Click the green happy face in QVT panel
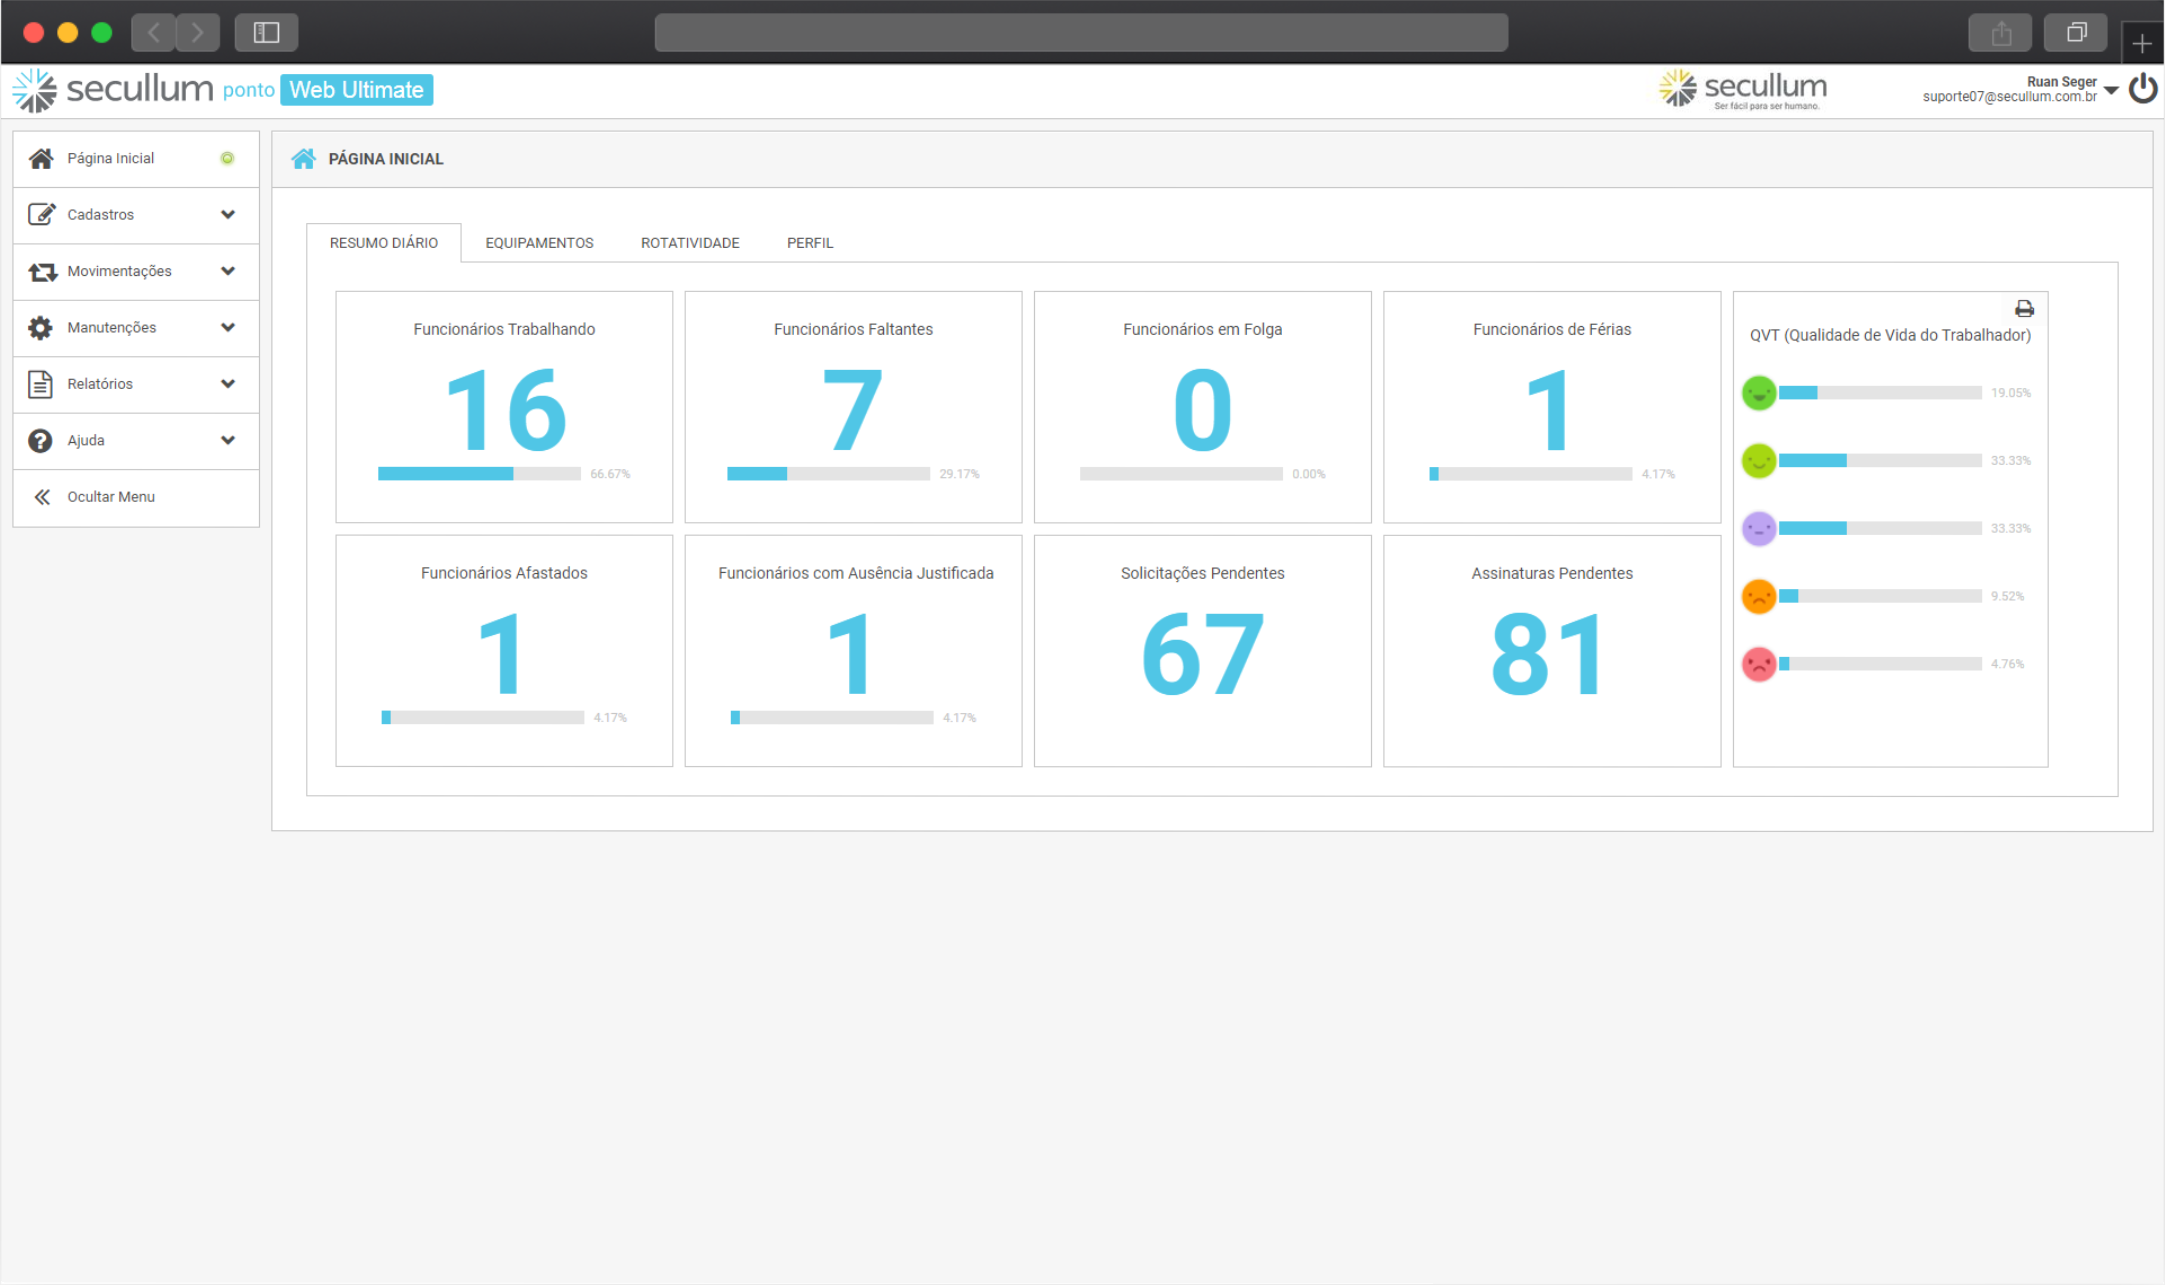 click(1758, 392)
